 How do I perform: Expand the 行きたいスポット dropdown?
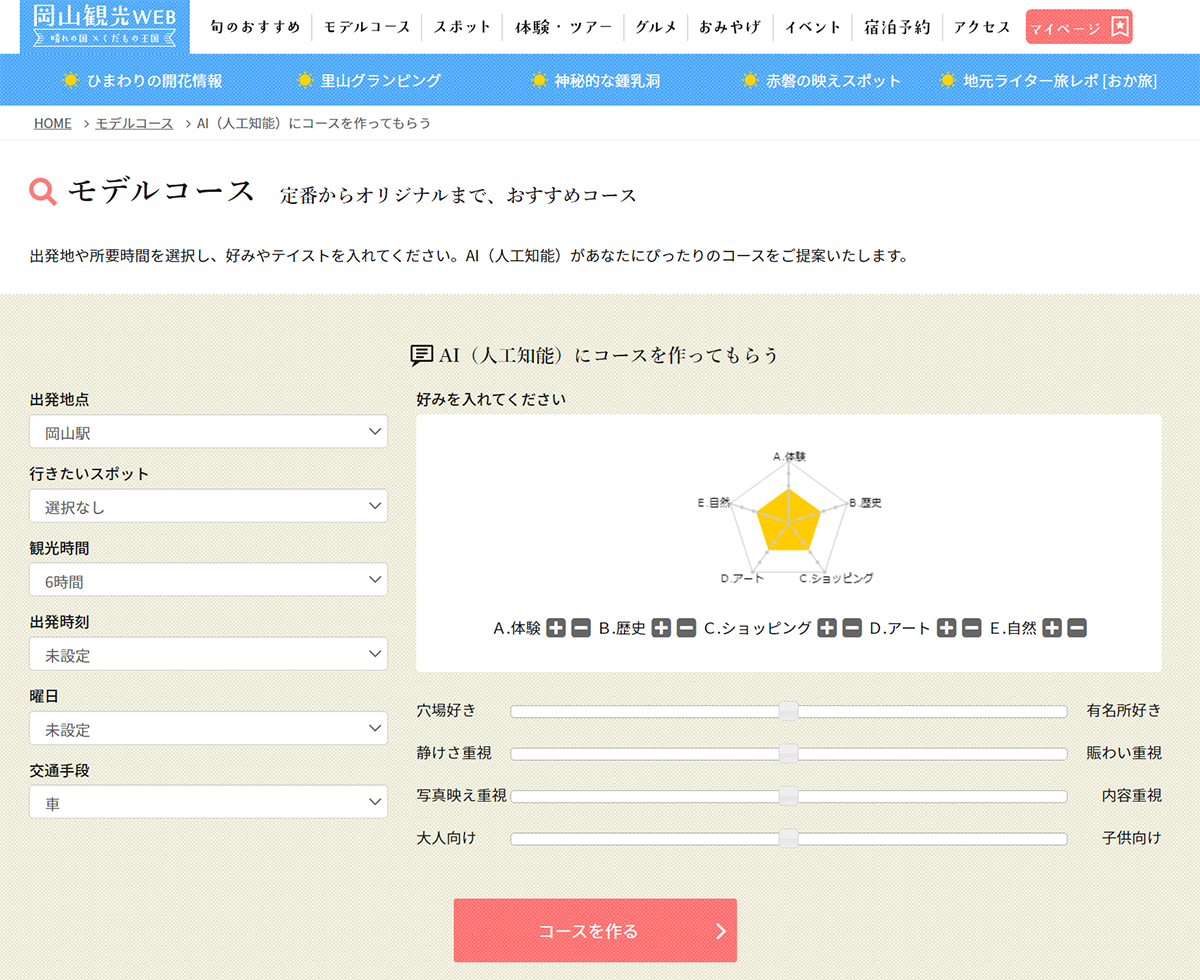point(208,506)
